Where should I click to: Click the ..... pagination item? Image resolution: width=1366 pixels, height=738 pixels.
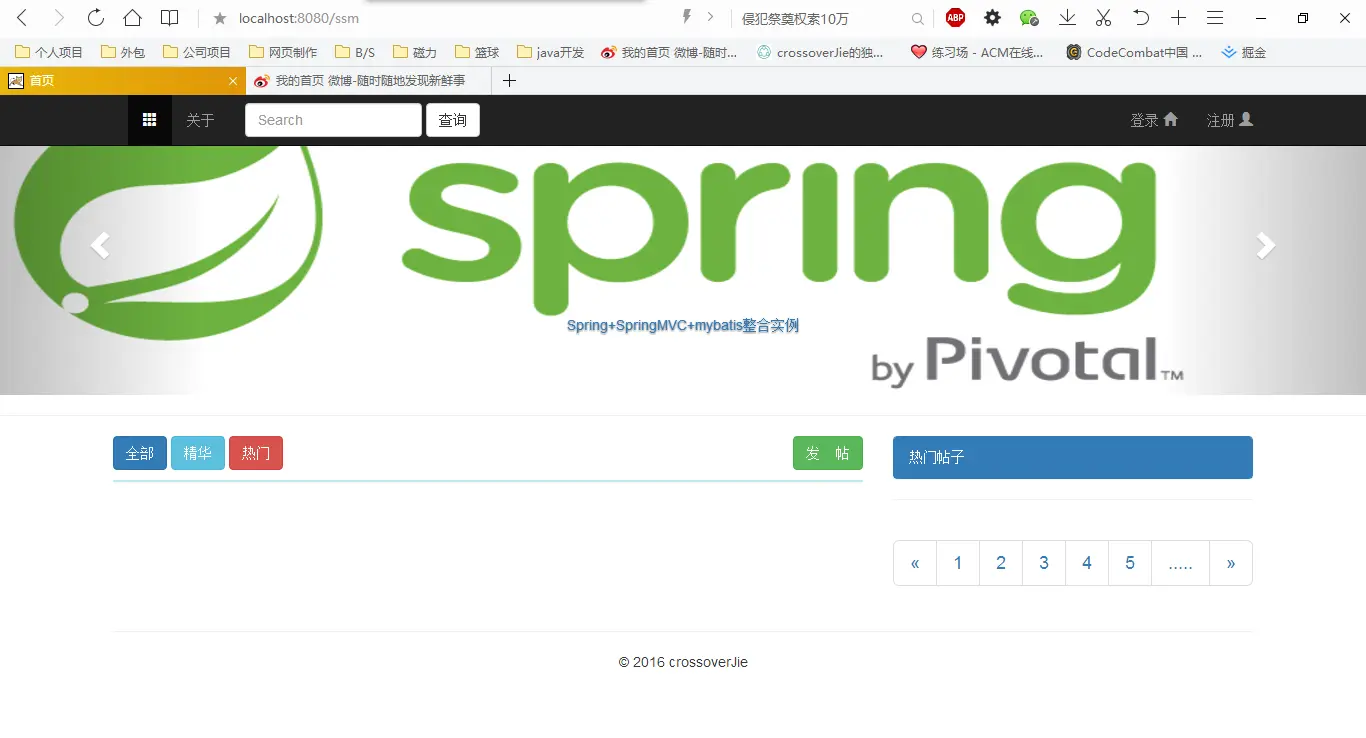[1181, 563]
